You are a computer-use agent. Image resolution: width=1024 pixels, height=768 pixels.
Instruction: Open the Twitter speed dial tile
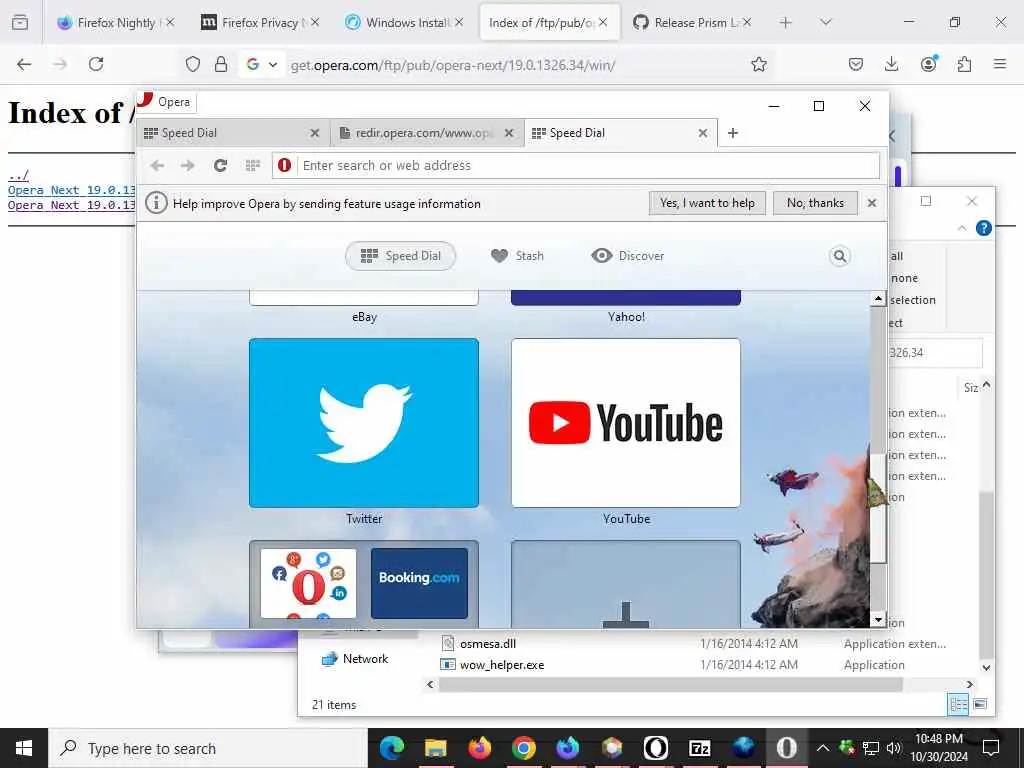(364, 423)
